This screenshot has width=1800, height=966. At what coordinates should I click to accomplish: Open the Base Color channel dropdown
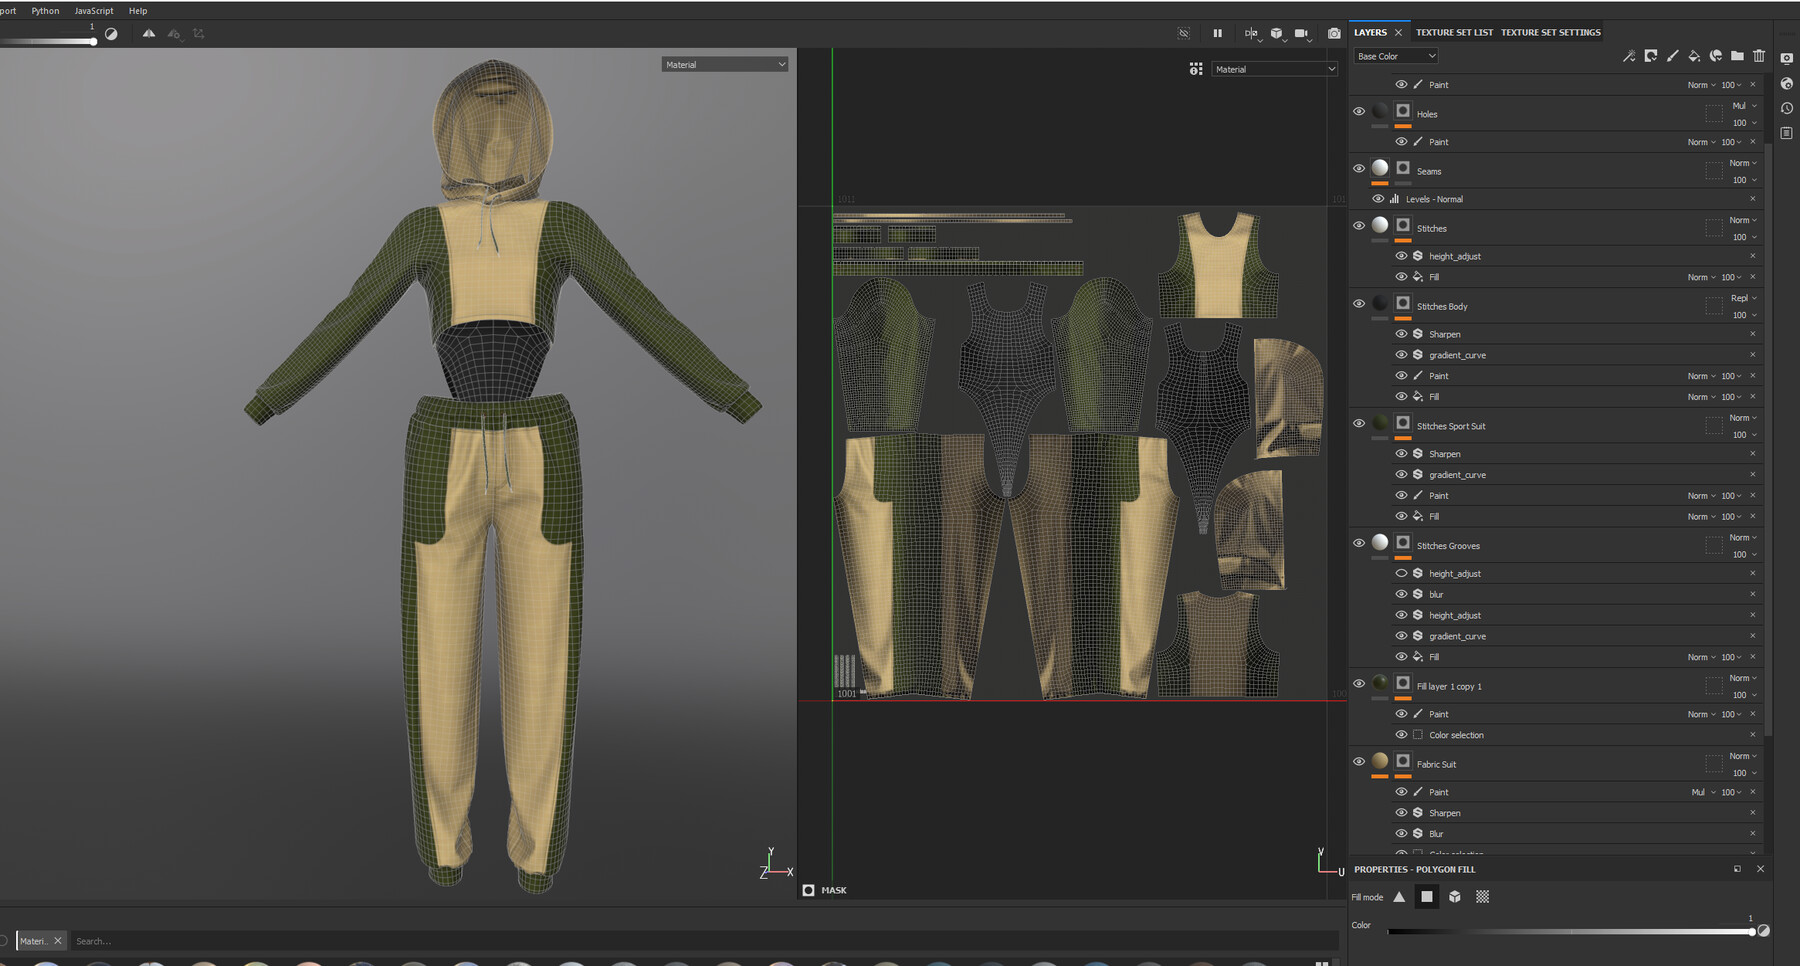(x=1394, y=55)
